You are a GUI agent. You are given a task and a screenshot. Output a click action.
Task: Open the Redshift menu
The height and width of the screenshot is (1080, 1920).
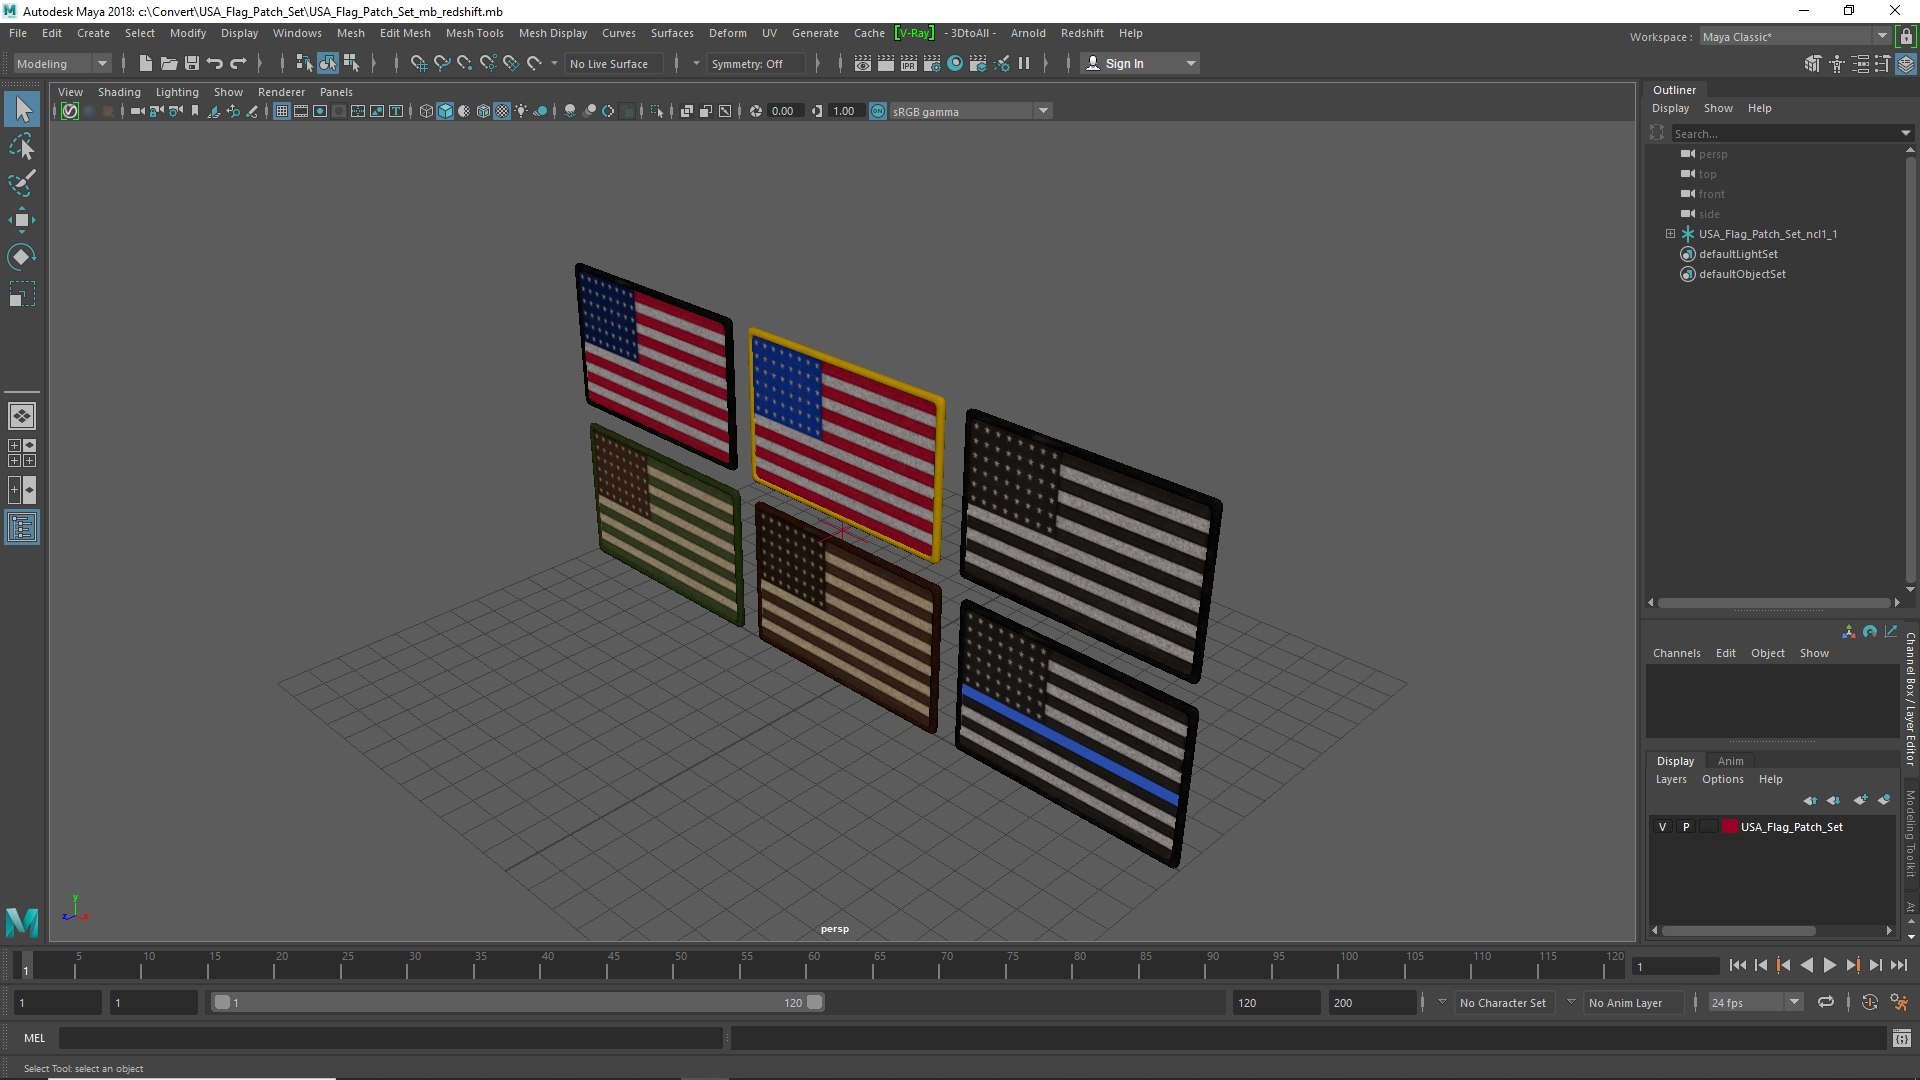coord(1082,33)
